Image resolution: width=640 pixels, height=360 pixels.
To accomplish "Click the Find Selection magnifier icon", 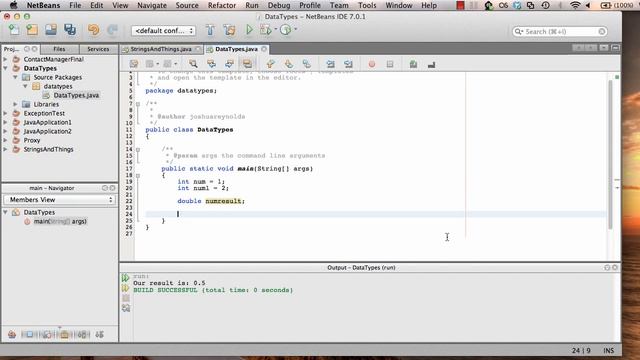I will click(193, 64).
